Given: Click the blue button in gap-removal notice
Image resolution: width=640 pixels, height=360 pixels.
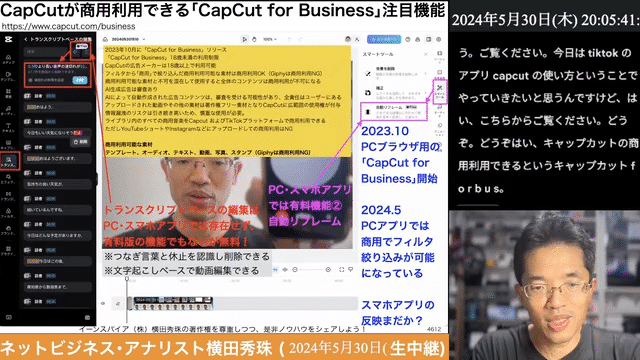Looking at the screenshot, I should pyautogui.click(x=80, y=80).
